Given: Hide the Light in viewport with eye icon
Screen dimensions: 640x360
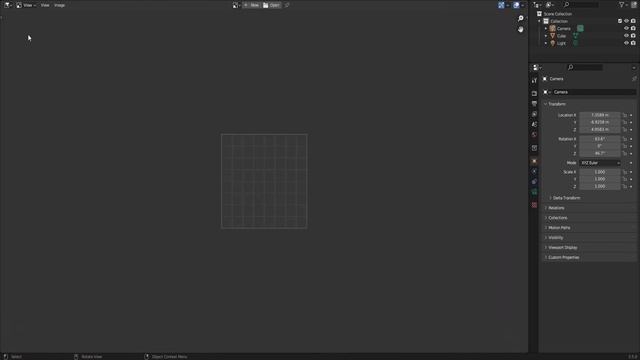Looking at the screenshot, I should (627, 43).
